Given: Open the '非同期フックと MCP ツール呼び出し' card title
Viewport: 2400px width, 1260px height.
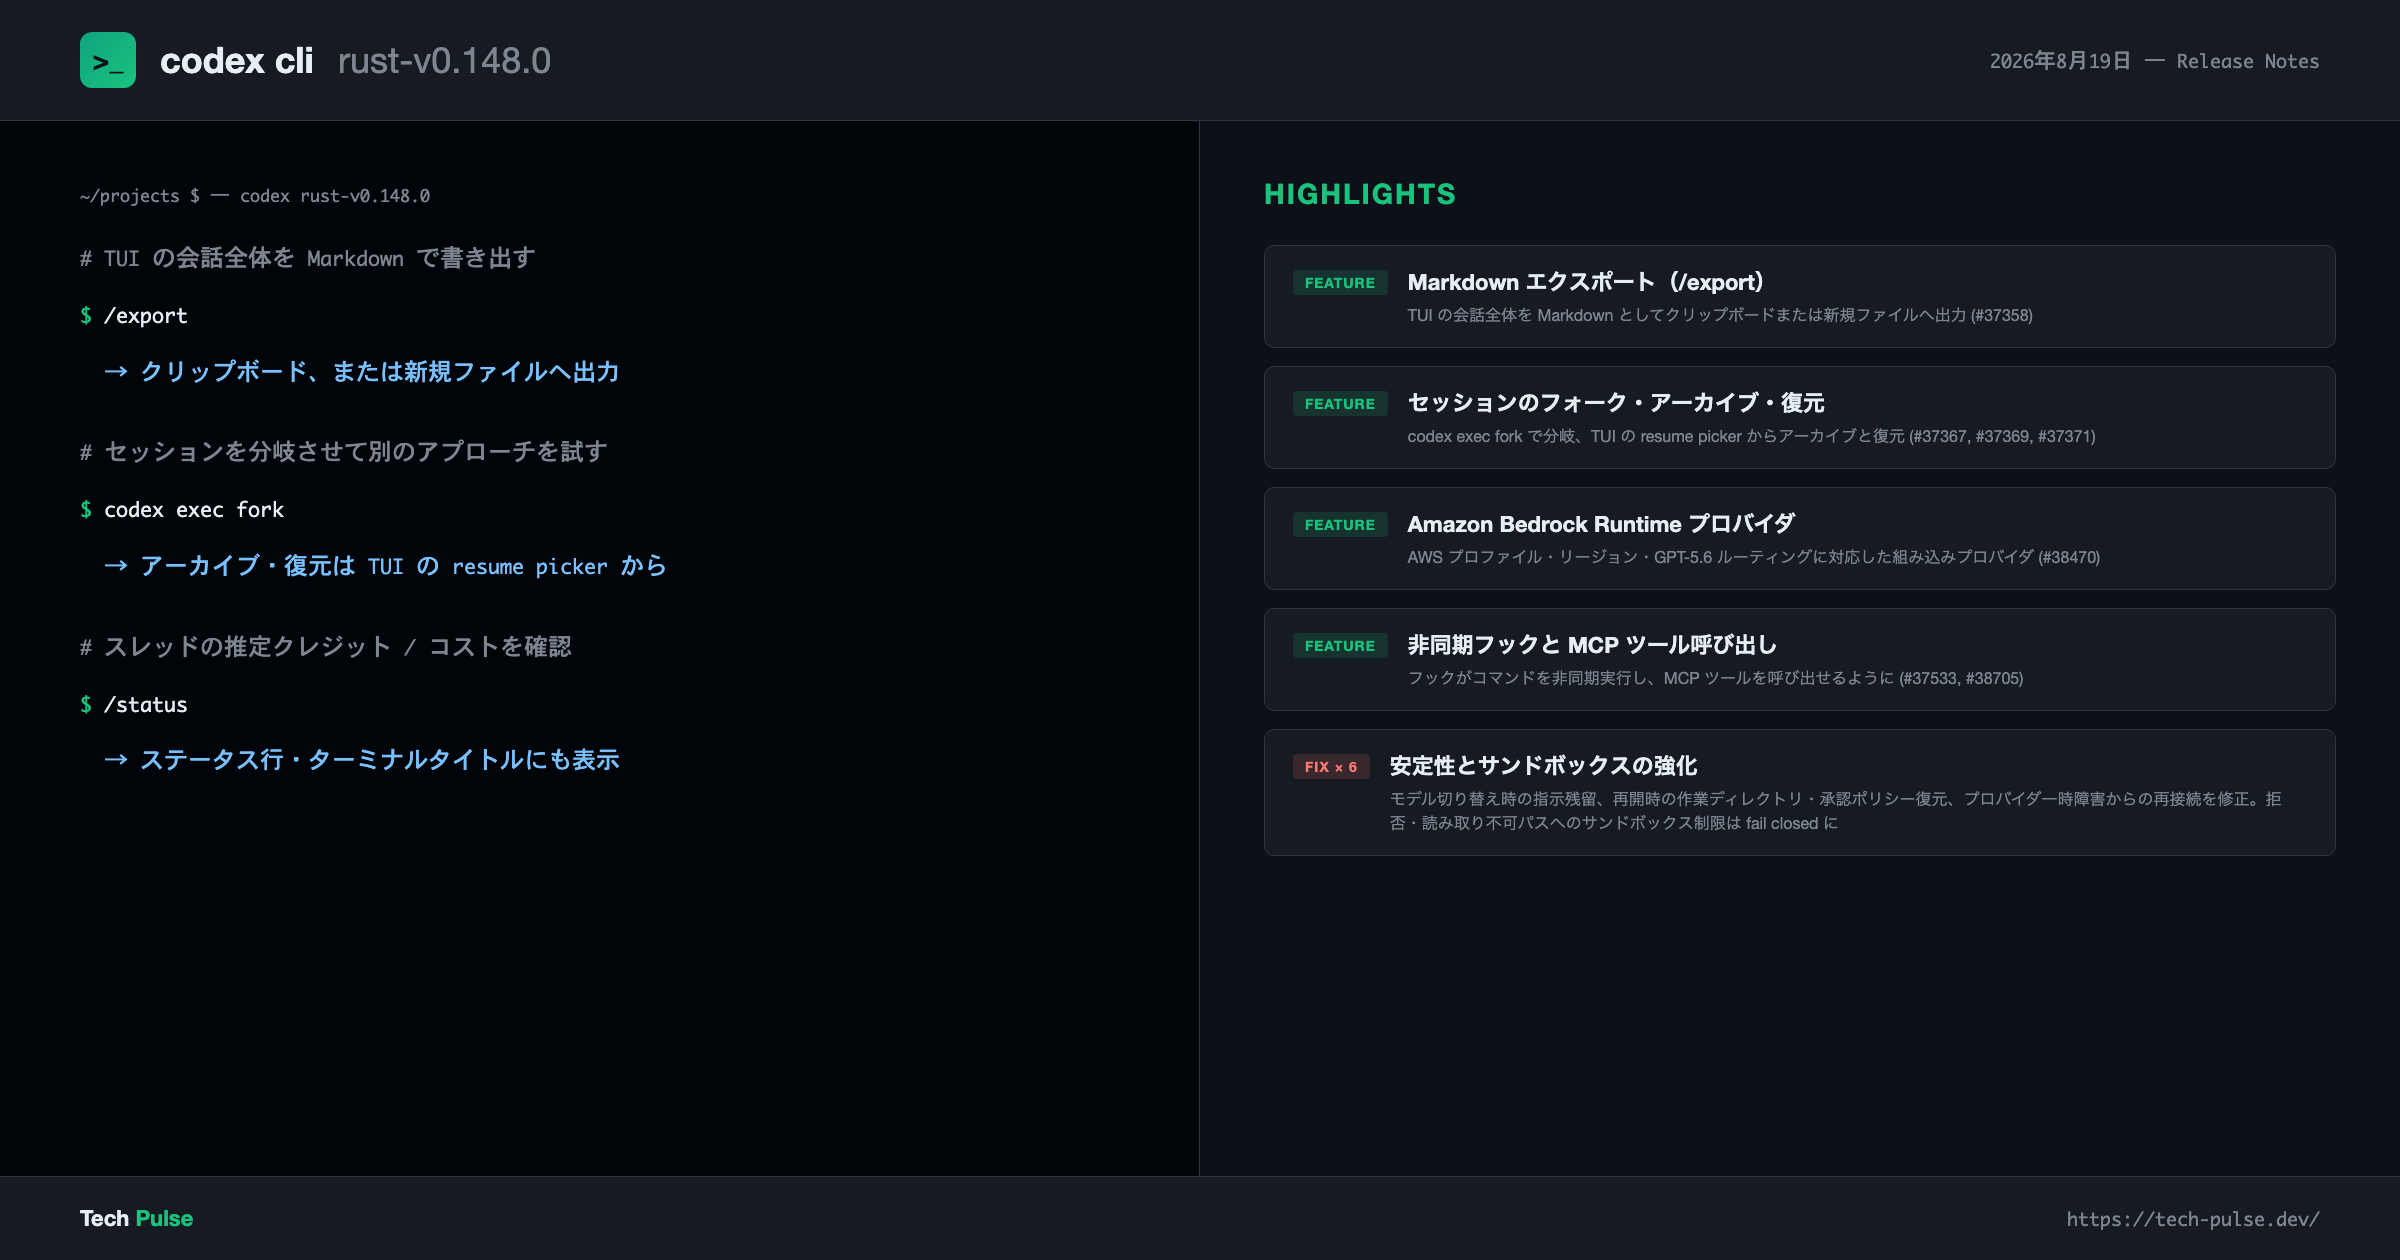Looking at the screenshot, I should tap(1592, 645).
